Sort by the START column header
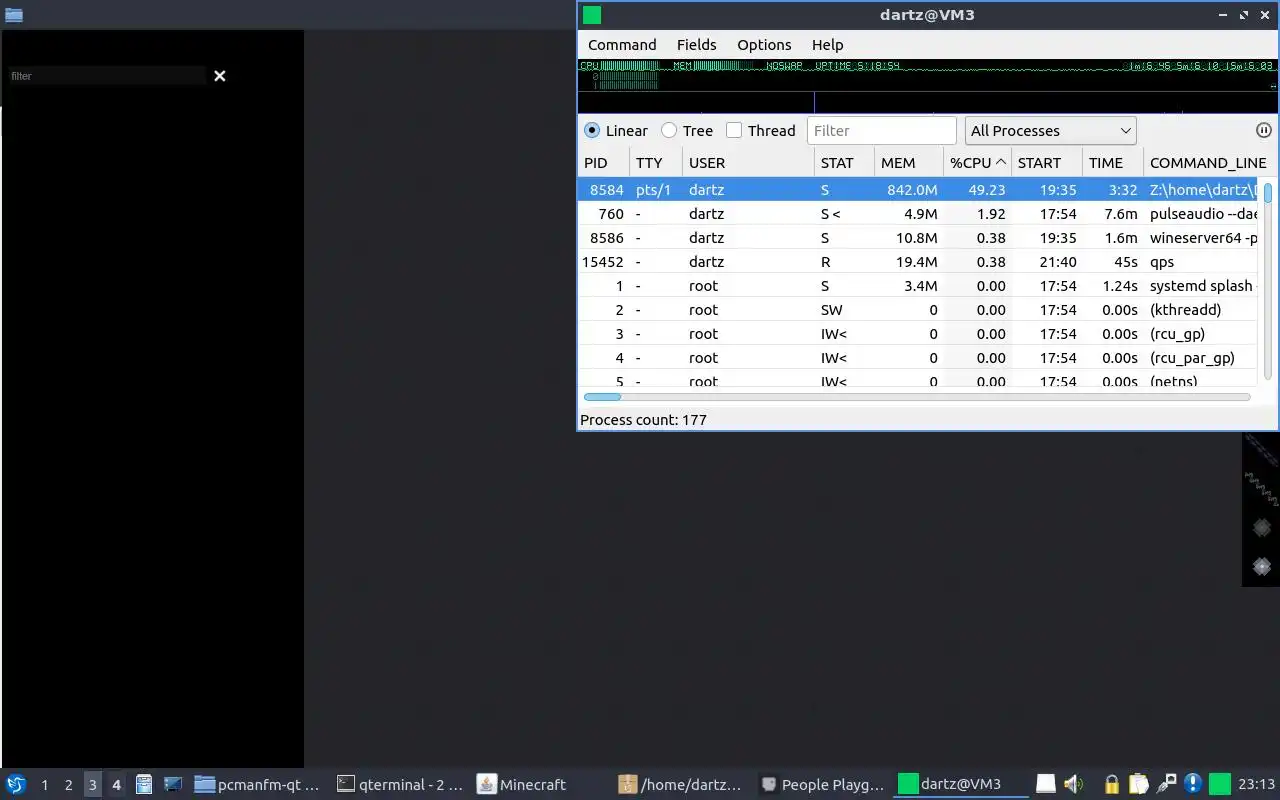 click(x=1047, y=162)
